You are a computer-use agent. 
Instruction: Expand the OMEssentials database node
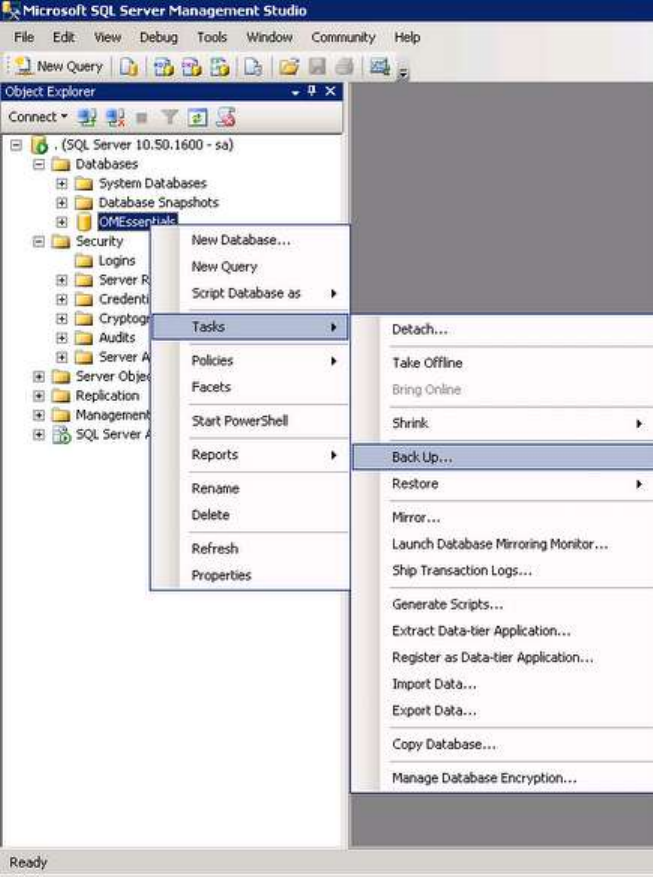(61, 222)
